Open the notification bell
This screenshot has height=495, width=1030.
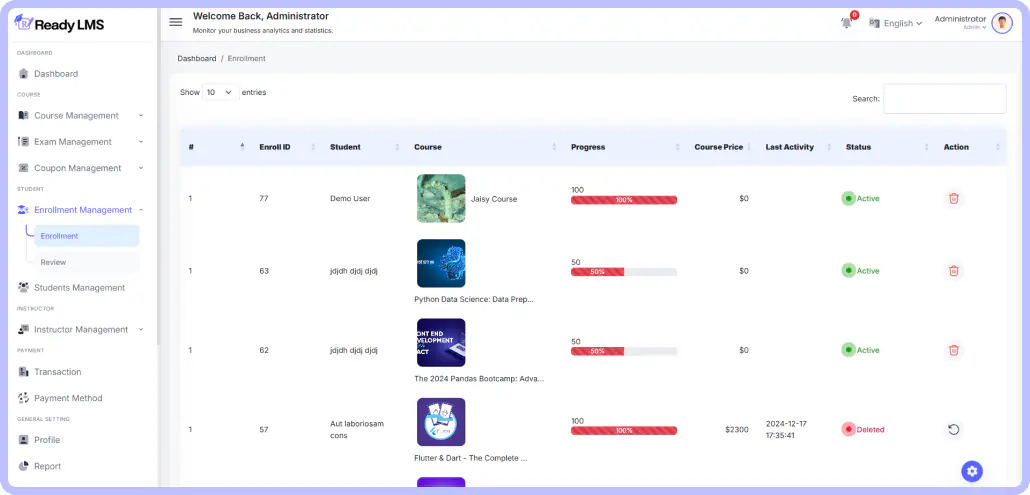point(847,23)
